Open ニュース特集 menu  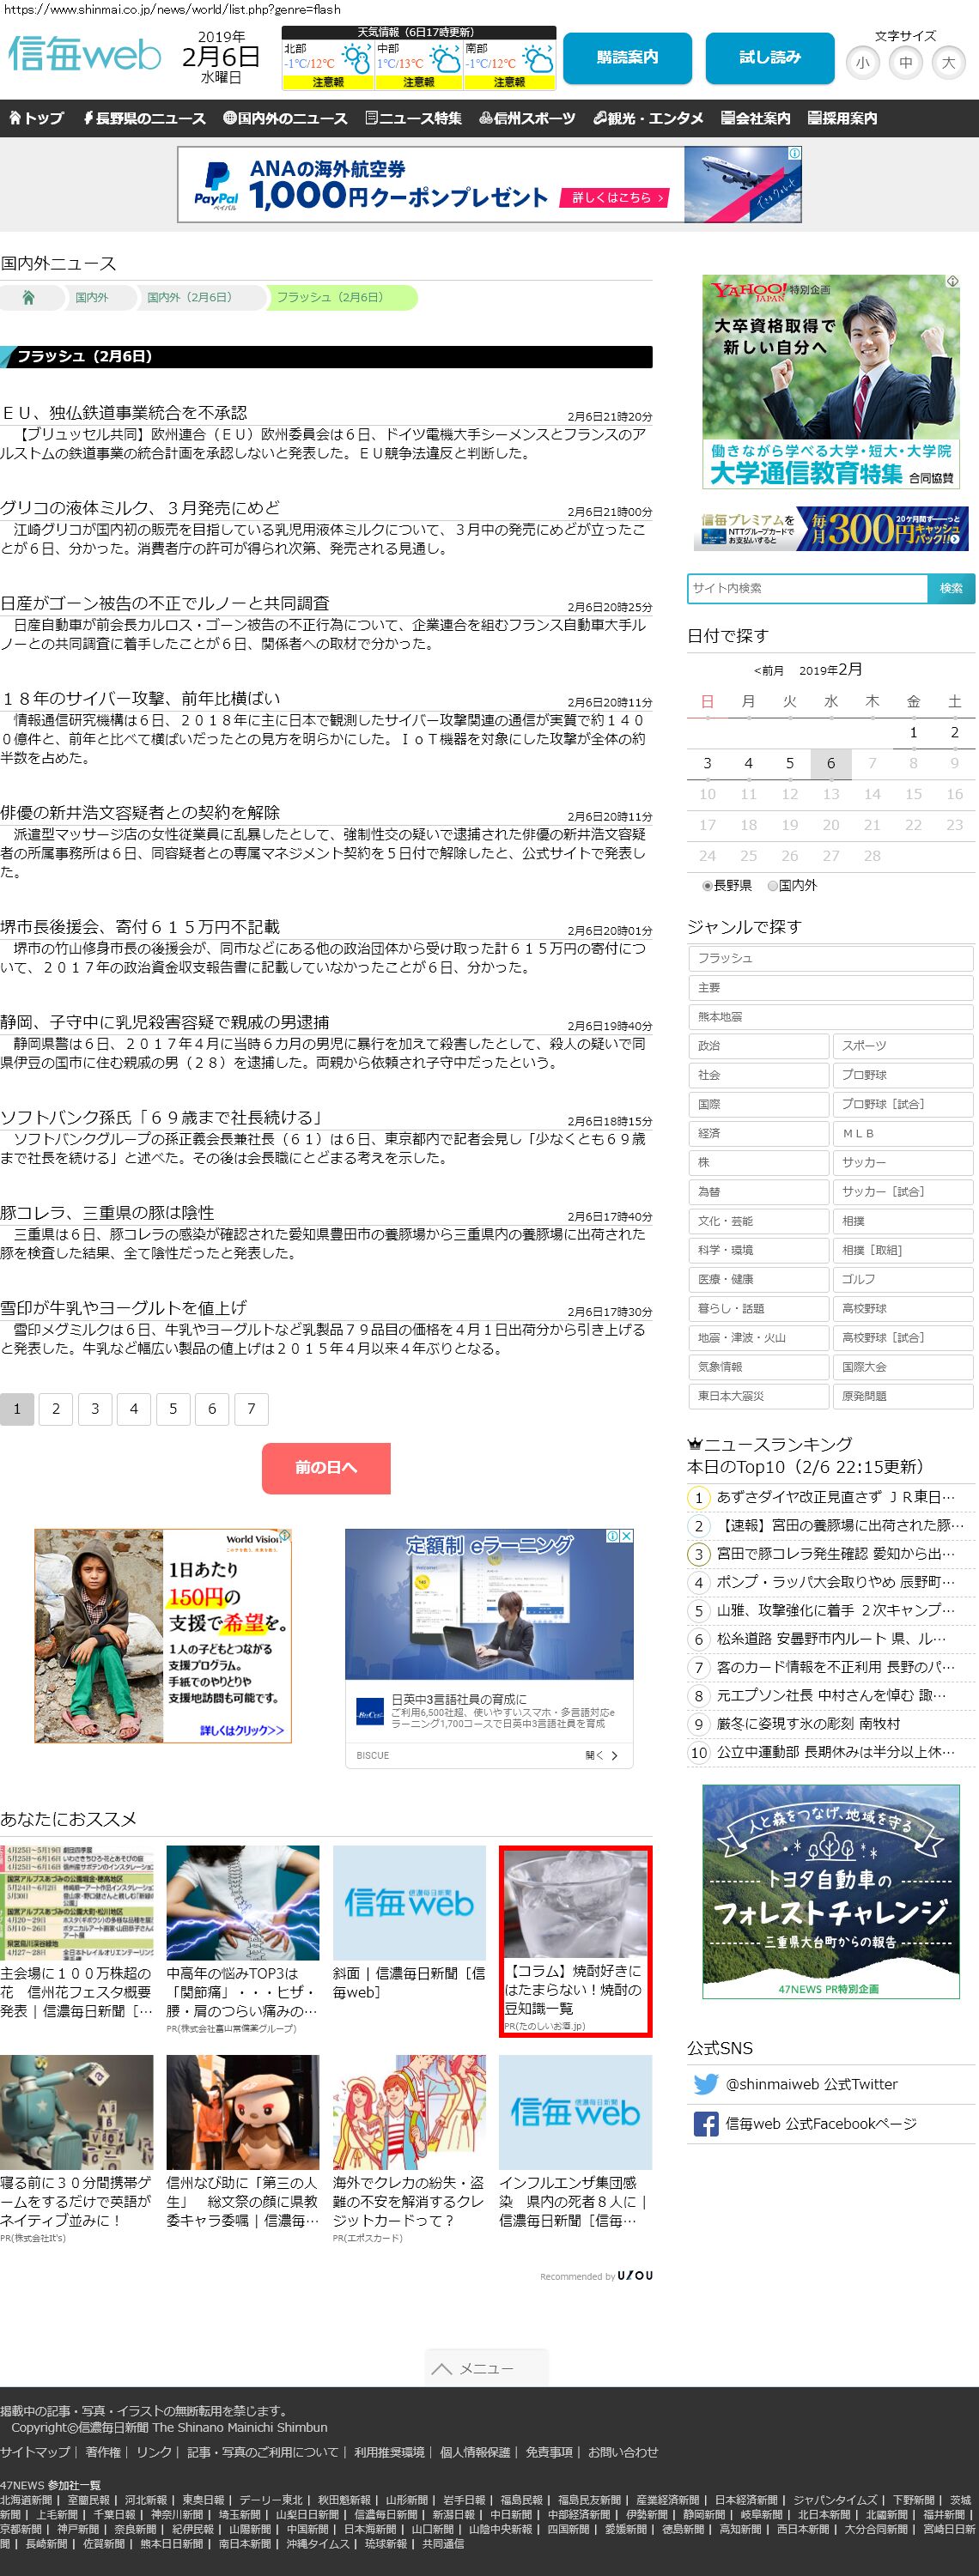[413, 118]
